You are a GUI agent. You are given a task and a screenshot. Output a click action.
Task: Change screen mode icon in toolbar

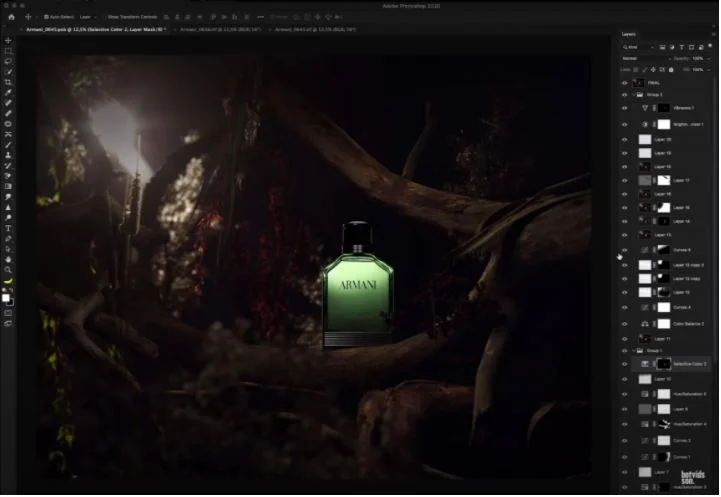tap(8, 324)
